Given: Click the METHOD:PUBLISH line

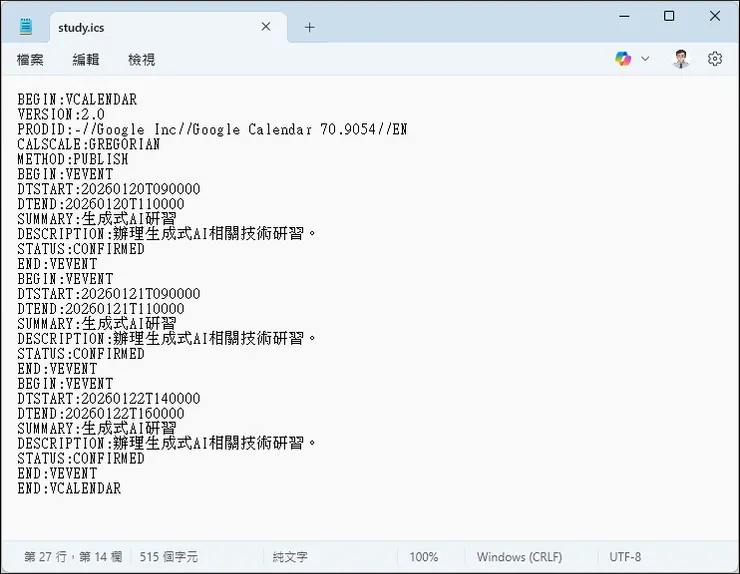Looking at the screenshot, I should [x=73, y=159].
